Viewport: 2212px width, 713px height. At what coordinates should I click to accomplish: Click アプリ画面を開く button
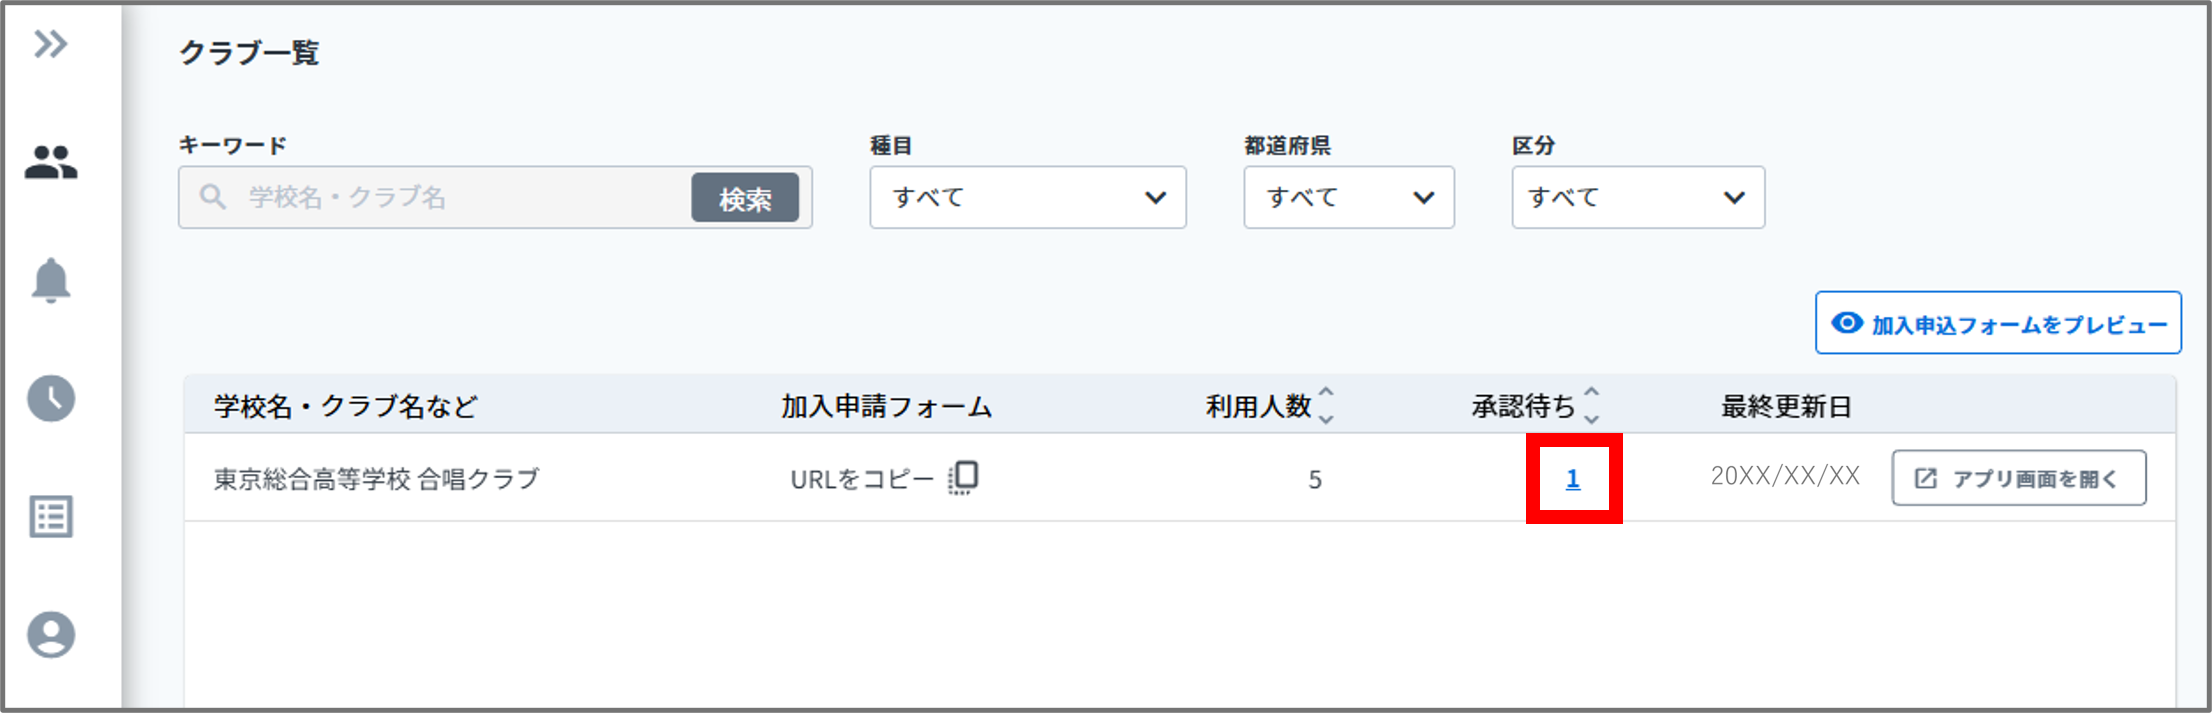(x=2019, y=478)
